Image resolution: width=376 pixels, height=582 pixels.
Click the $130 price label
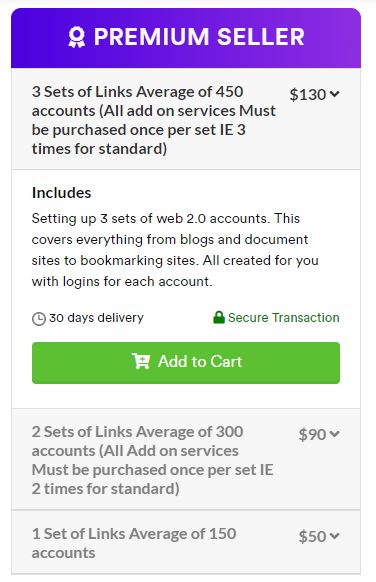[x=308, y=95]
